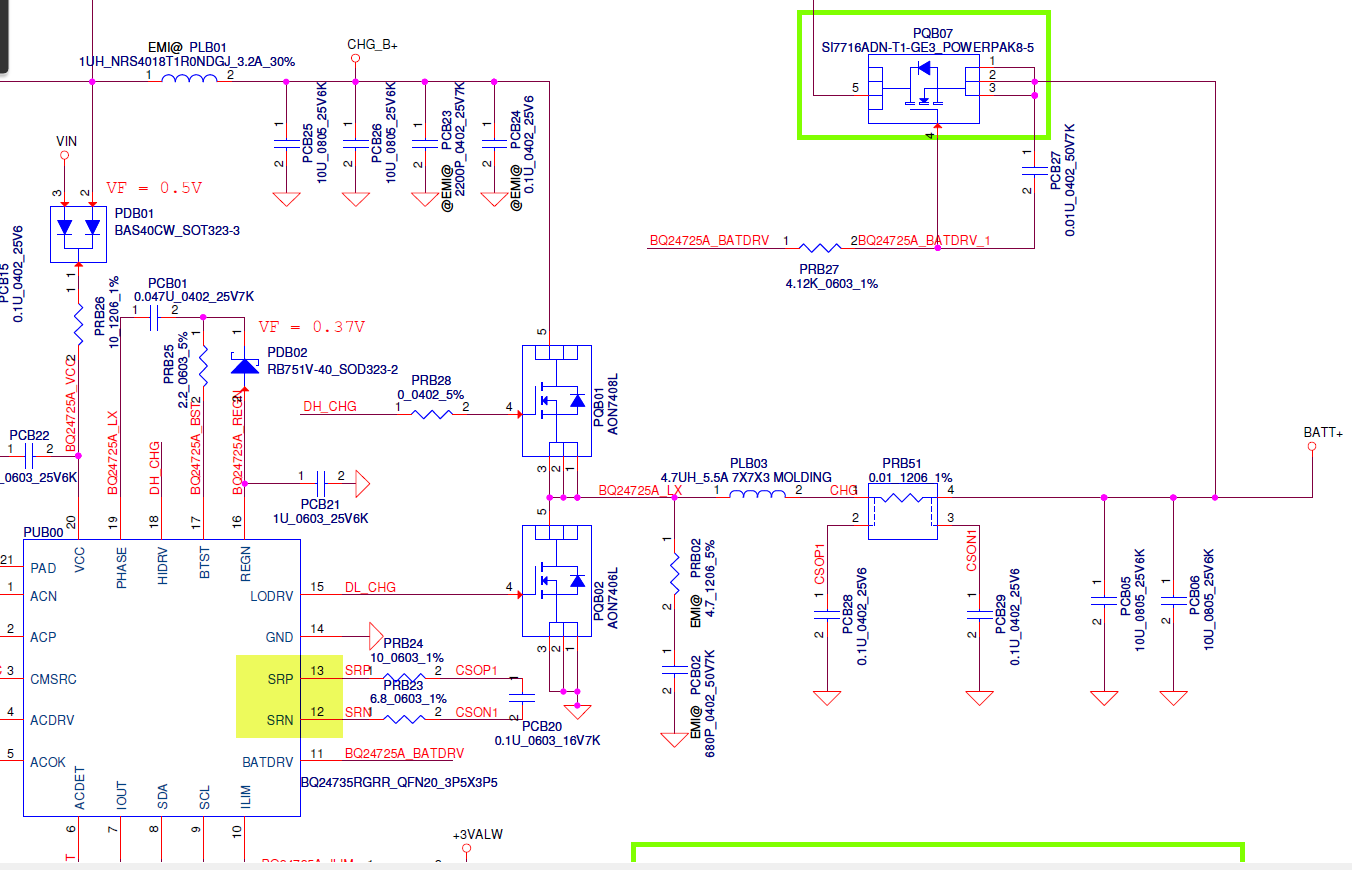Select the ground symbol below PCB28

click(x=826, y=698)
